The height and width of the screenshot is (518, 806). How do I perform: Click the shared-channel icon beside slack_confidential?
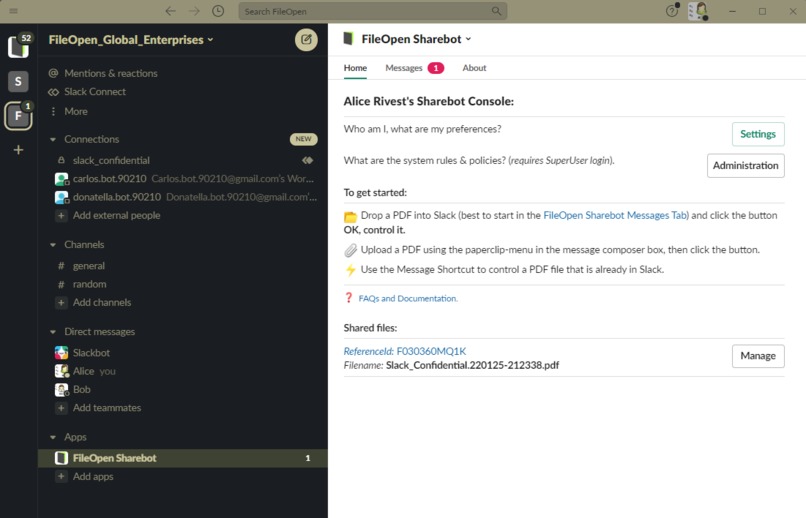(307, 160)
